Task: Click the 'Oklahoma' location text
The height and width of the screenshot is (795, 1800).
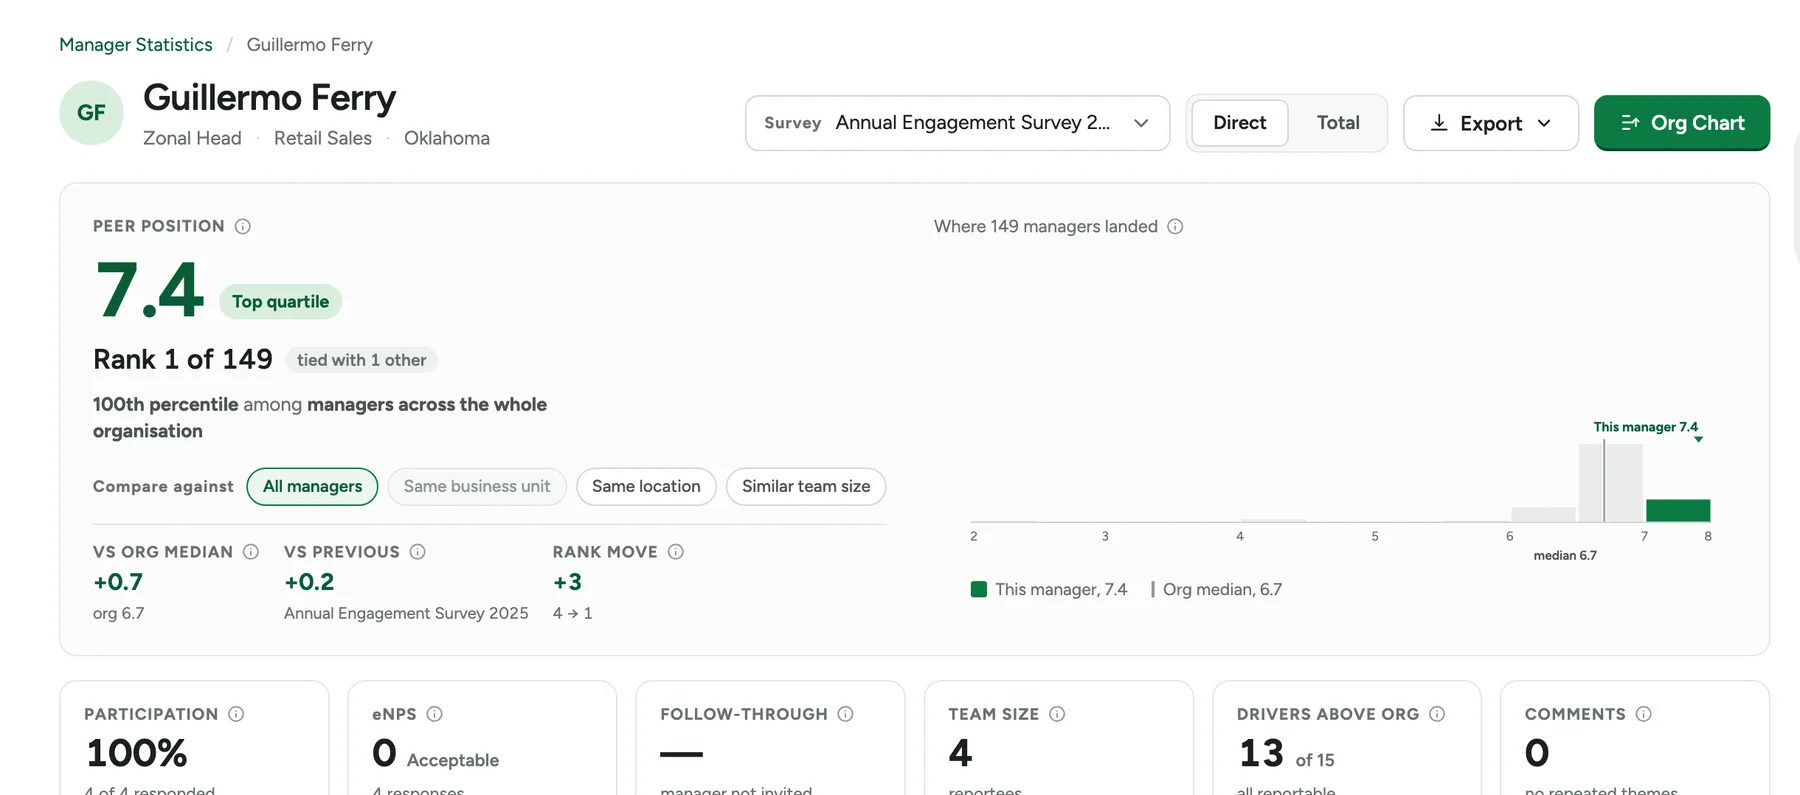Action: coord(447,138)
